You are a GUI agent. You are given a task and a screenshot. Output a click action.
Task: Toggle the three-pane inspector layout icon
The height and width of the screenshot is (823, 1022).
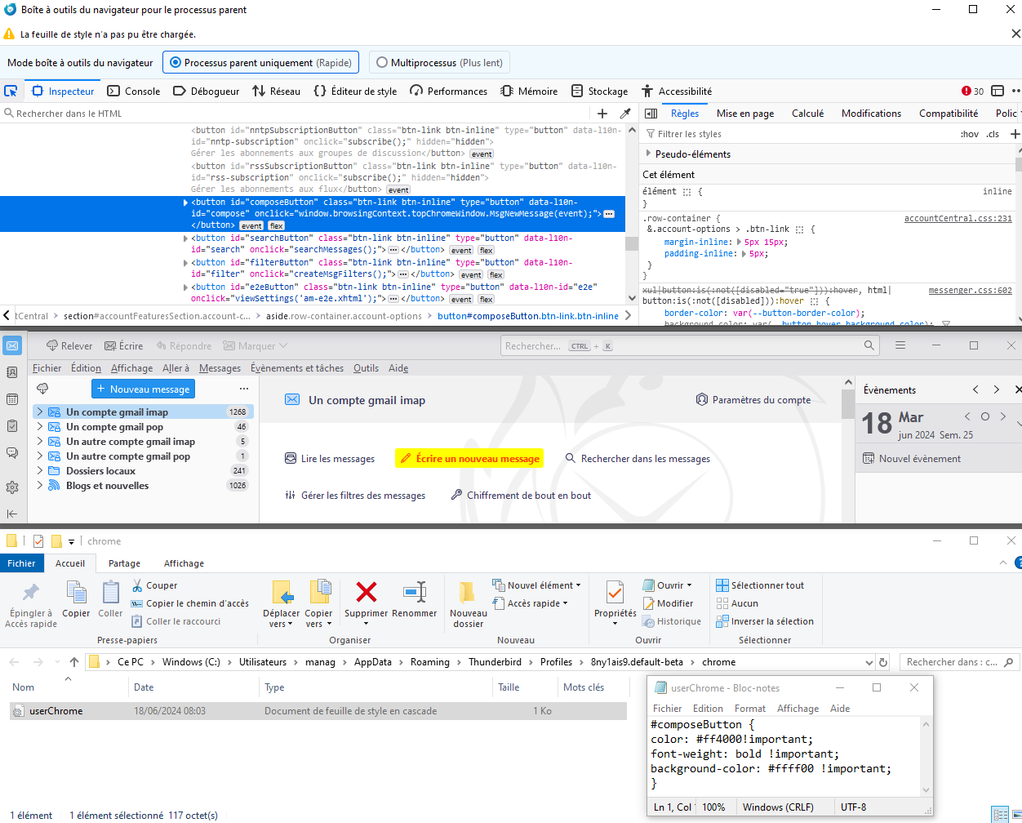(x=650, y=113)
